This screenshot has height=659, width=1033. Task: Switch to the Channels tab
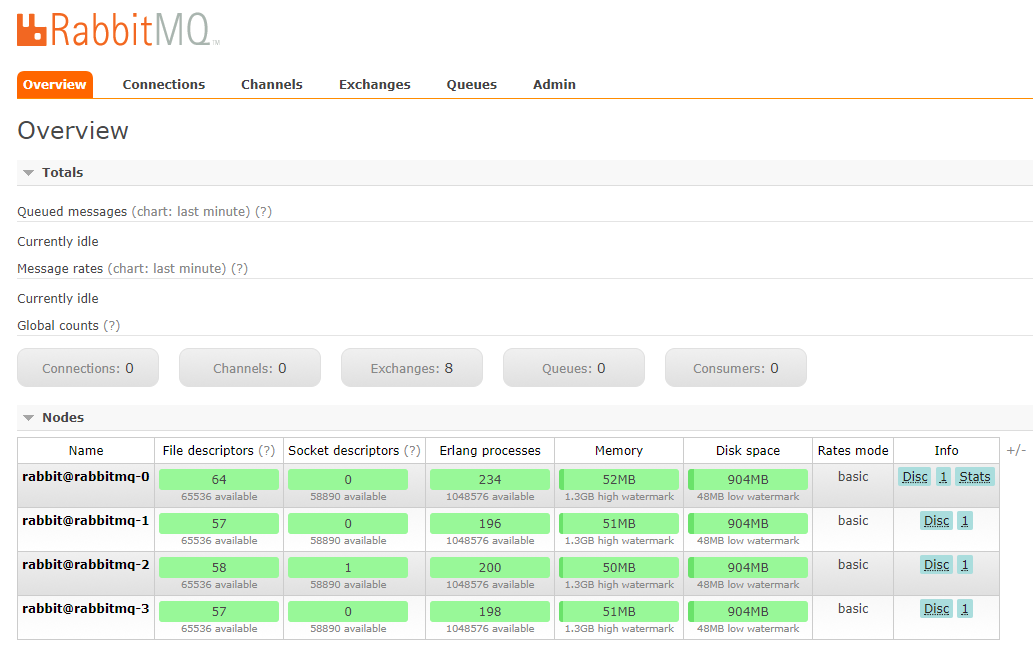[x=271, y=84]
